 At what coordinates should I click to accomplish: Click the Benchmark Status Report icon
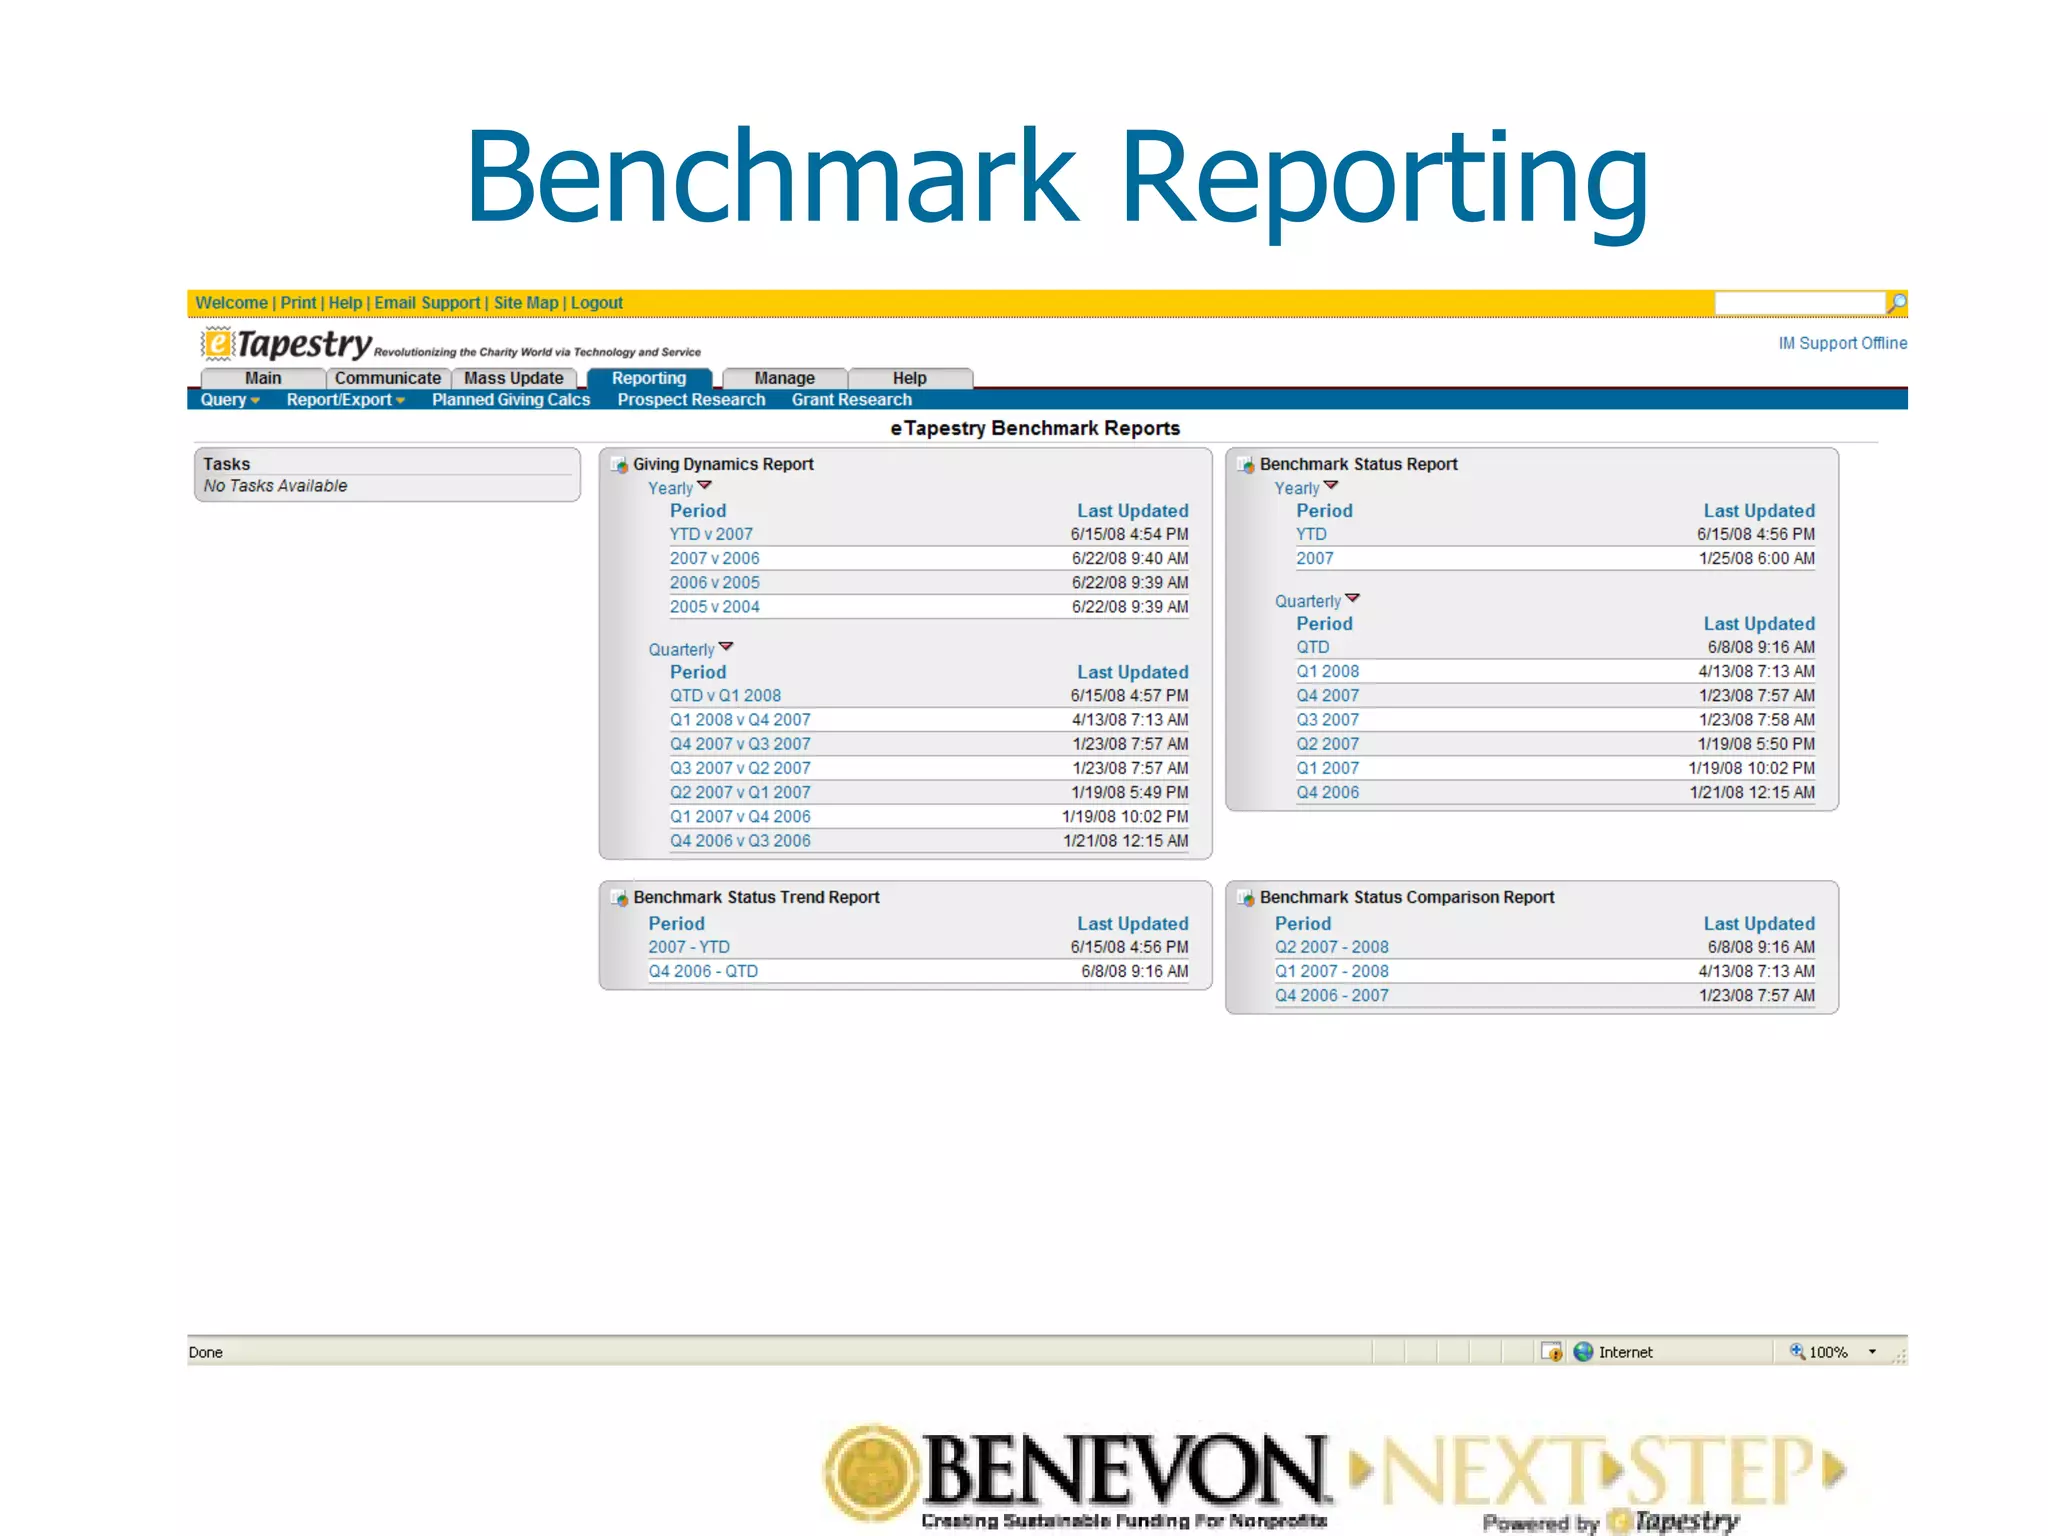[x=1246, y=465]
